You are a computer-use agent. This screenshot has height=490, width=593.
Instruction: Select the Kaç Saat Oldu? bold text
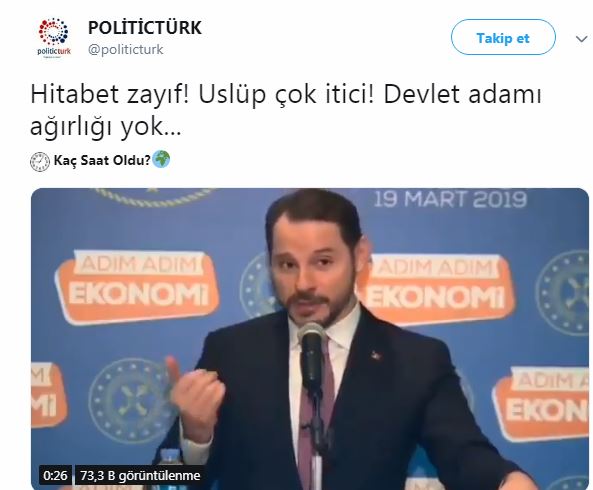pos(102,160)
